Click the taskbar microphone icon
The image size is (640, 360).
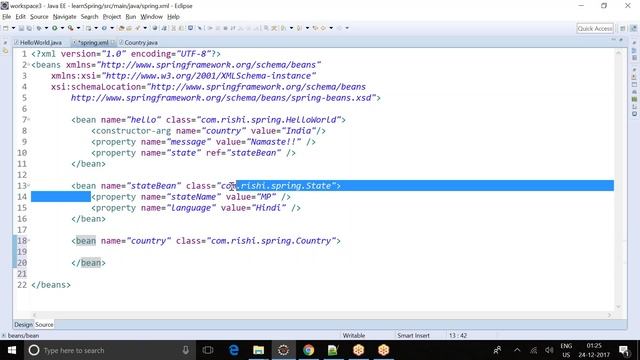click(x=186, y=350)
